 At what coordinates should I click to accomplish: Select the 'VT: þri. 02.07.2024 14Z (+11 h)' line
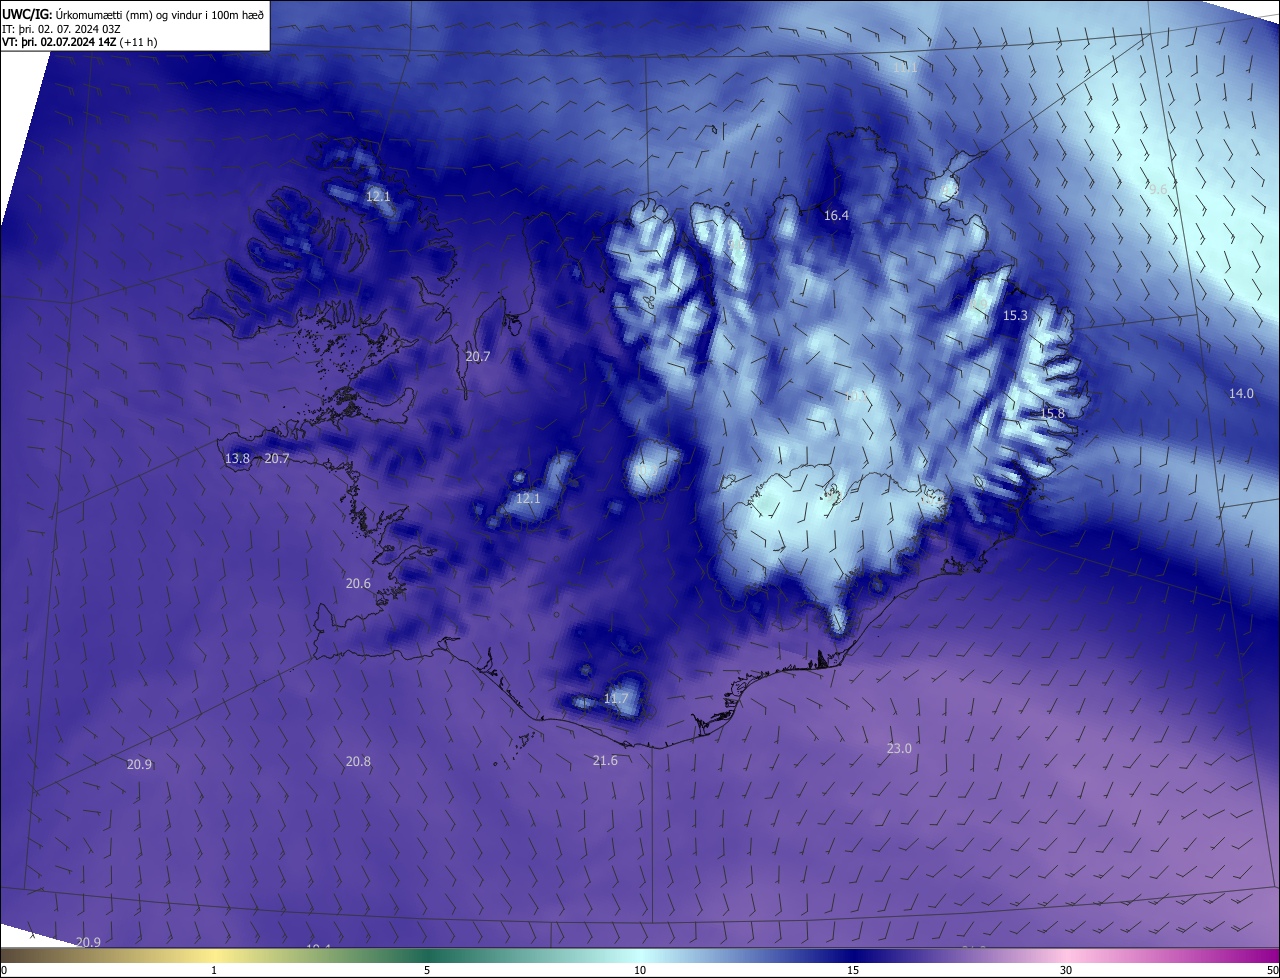tap(80, 42)
